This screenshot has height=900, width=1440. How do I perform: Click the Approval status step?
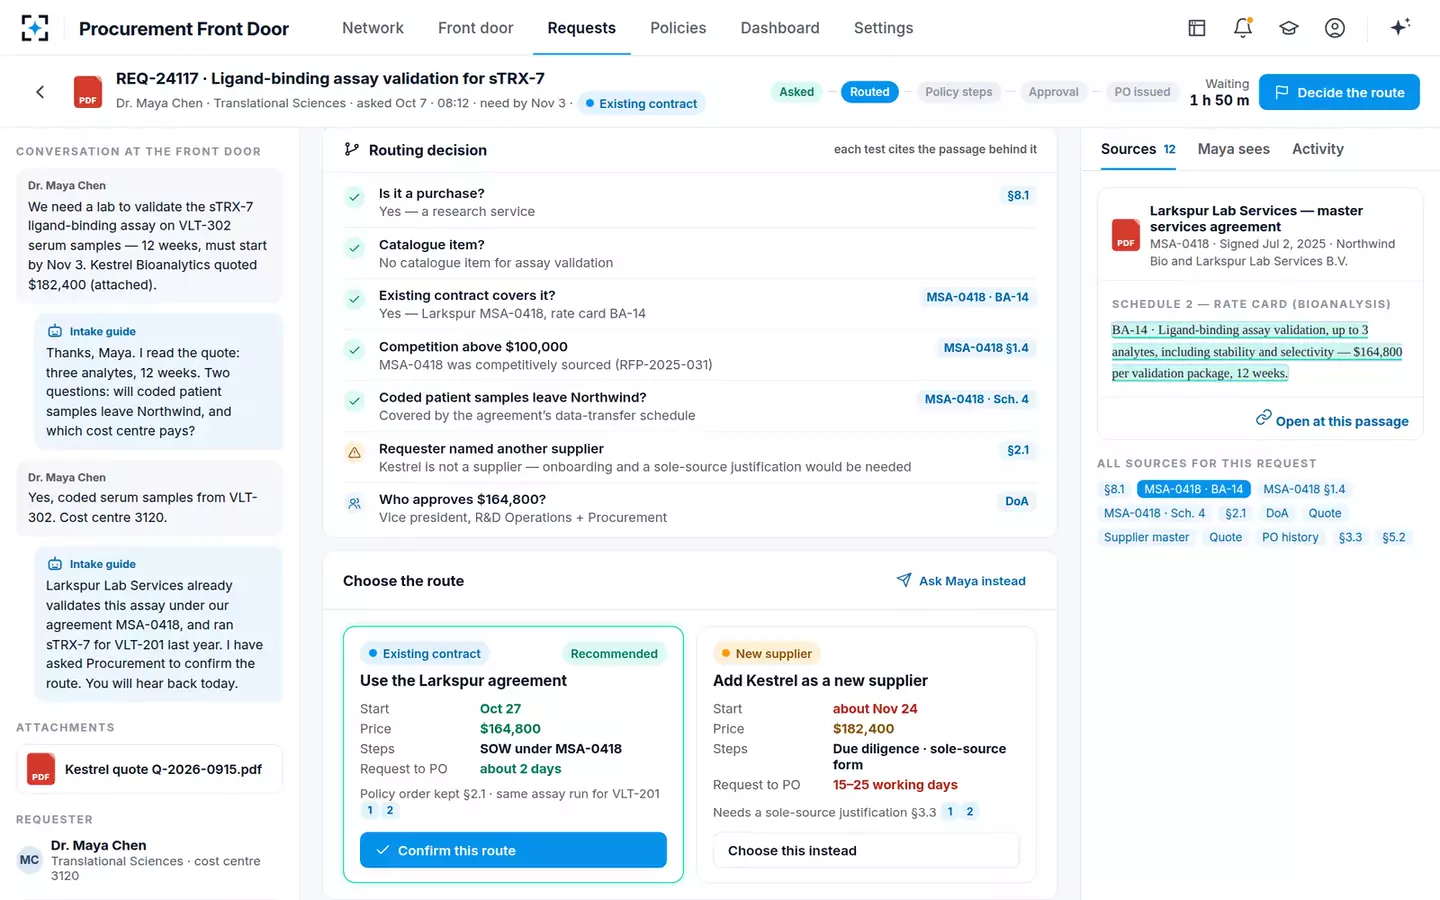[x=1053, y=92]
